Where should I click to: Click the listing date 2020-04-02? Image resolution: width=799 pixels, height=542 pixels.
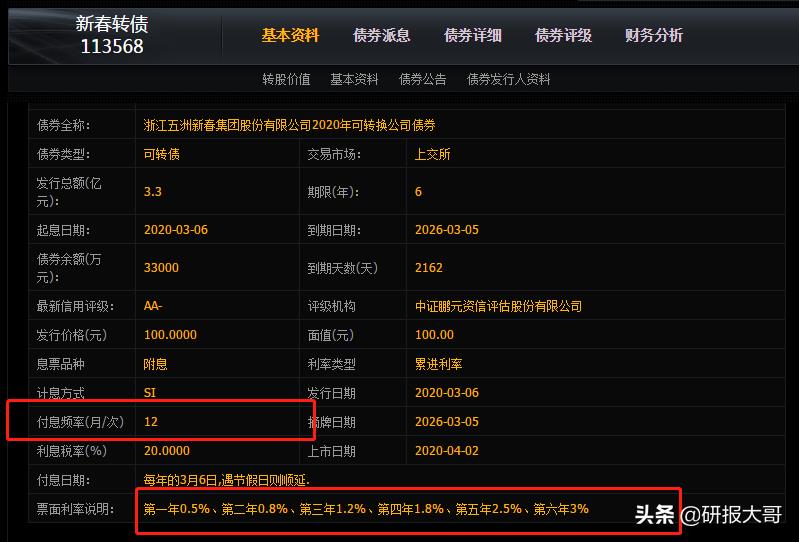(446, 451)
